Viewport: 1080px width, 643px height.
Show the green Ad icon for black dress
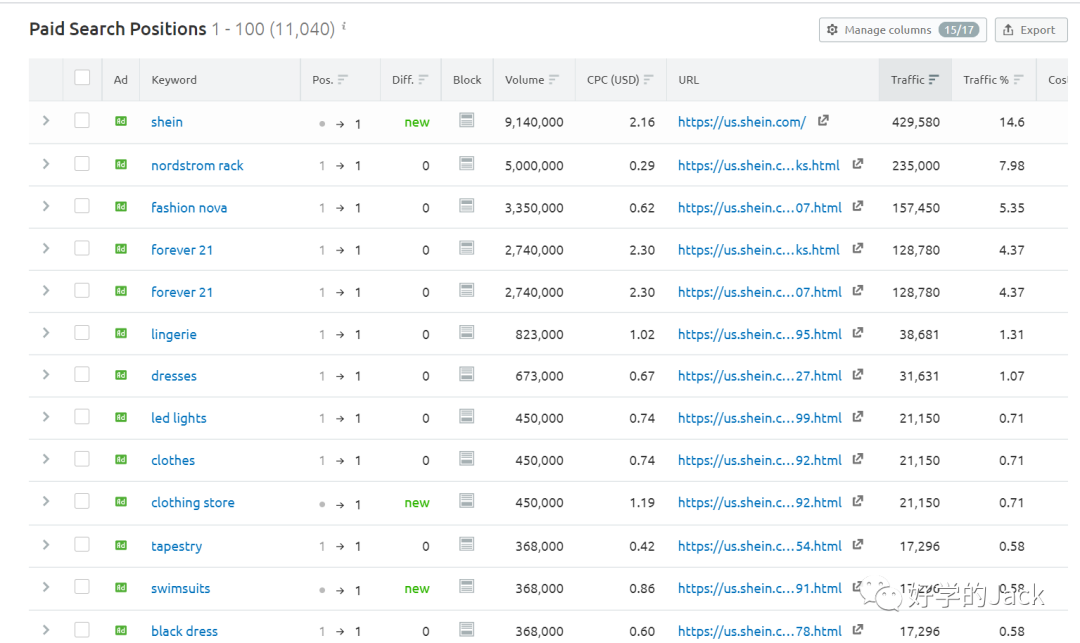pos(121,630)
